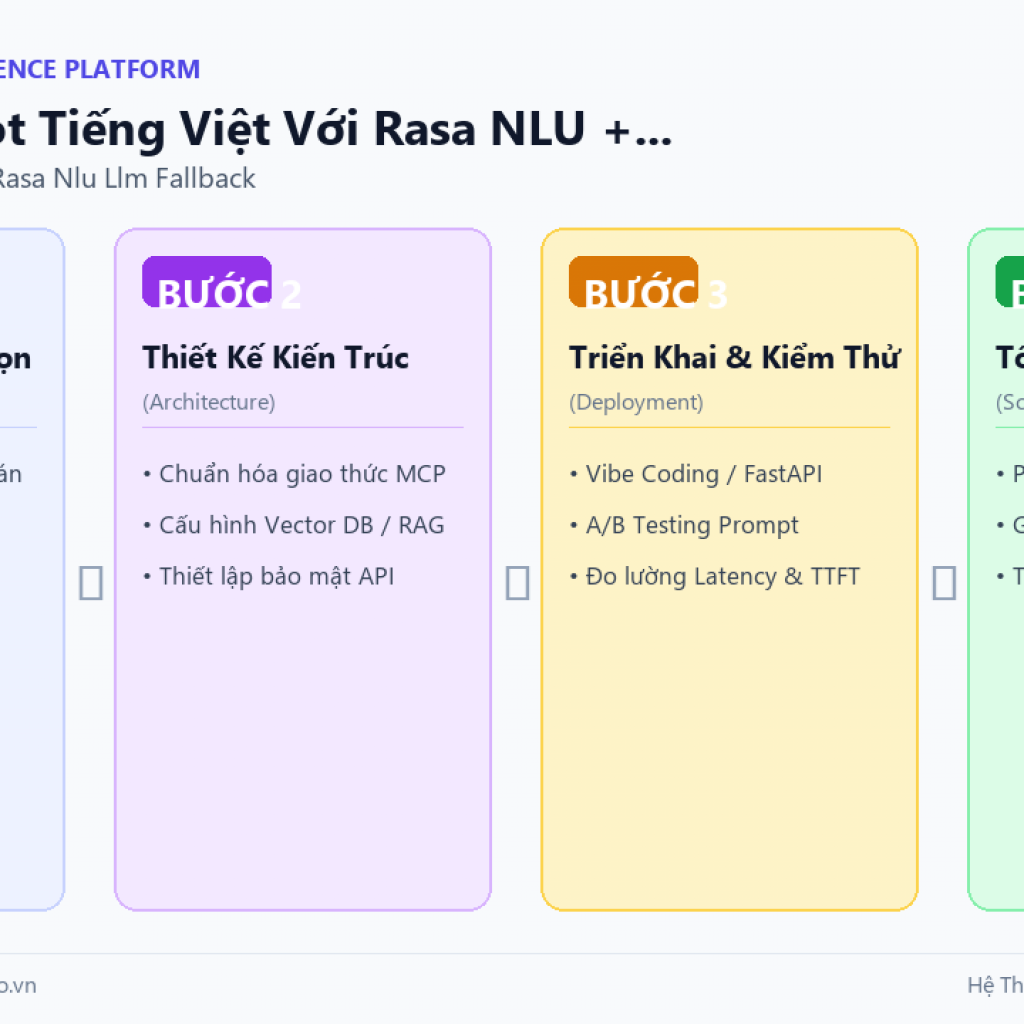Click the orange BƯỚC 3 badge
The image size is (1024, 1024).
pos(633,281)
